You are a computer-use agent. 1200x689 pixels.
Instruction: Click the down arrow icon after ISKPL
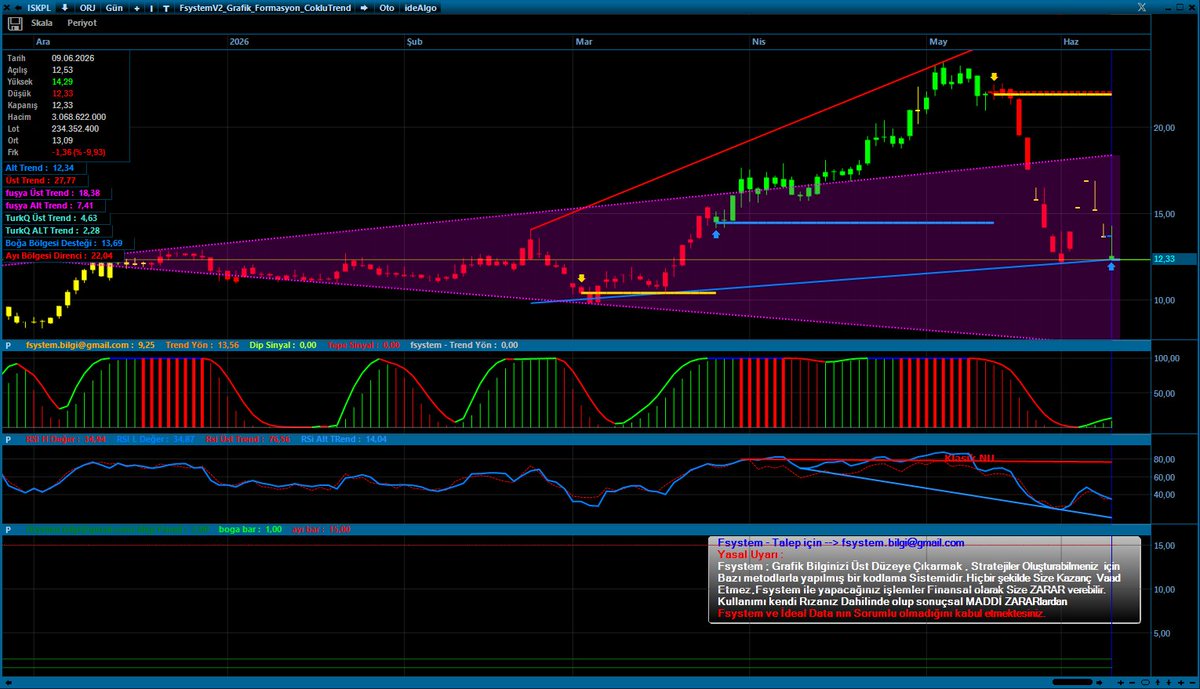65,8
